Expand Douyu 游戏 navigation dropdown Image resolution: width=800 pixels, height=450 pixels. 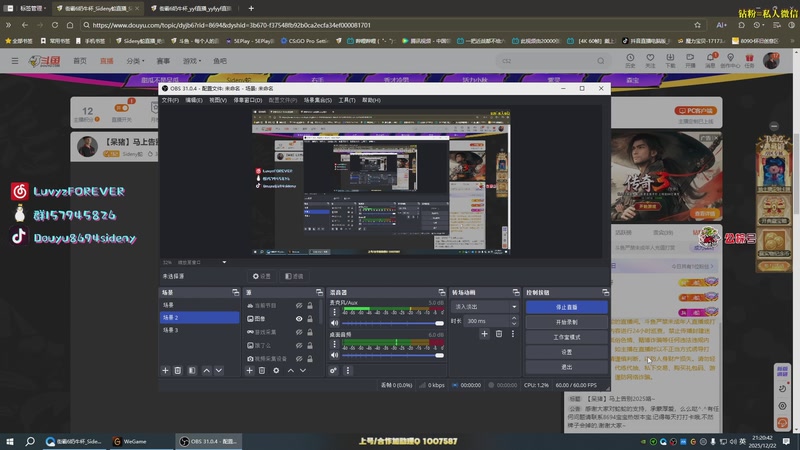pos(192,61)
